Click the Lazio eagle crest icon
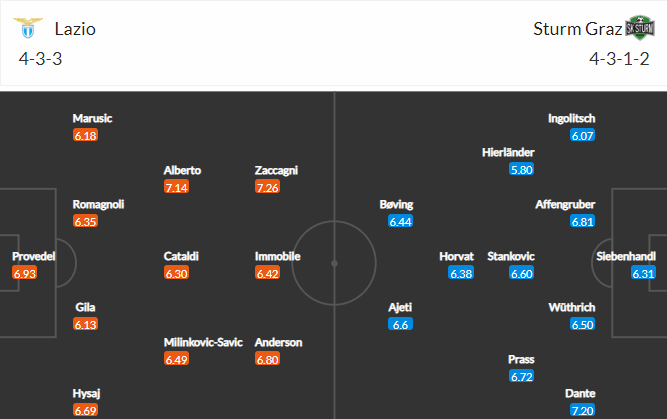667x419 pixels. coord(28,28)
